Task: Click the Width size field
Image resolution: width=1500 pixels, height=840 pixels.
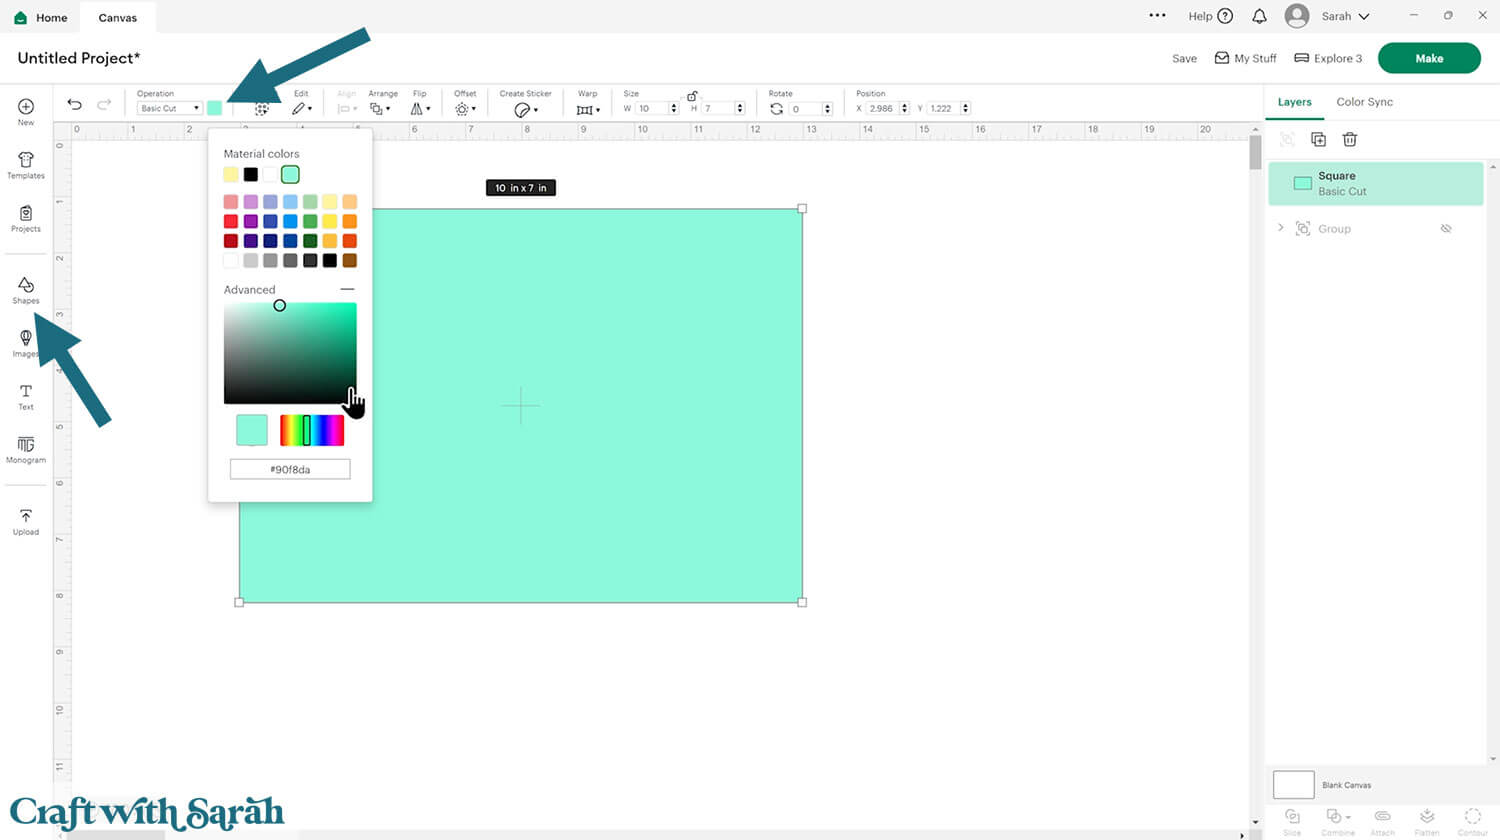Action: pos(652,108)
